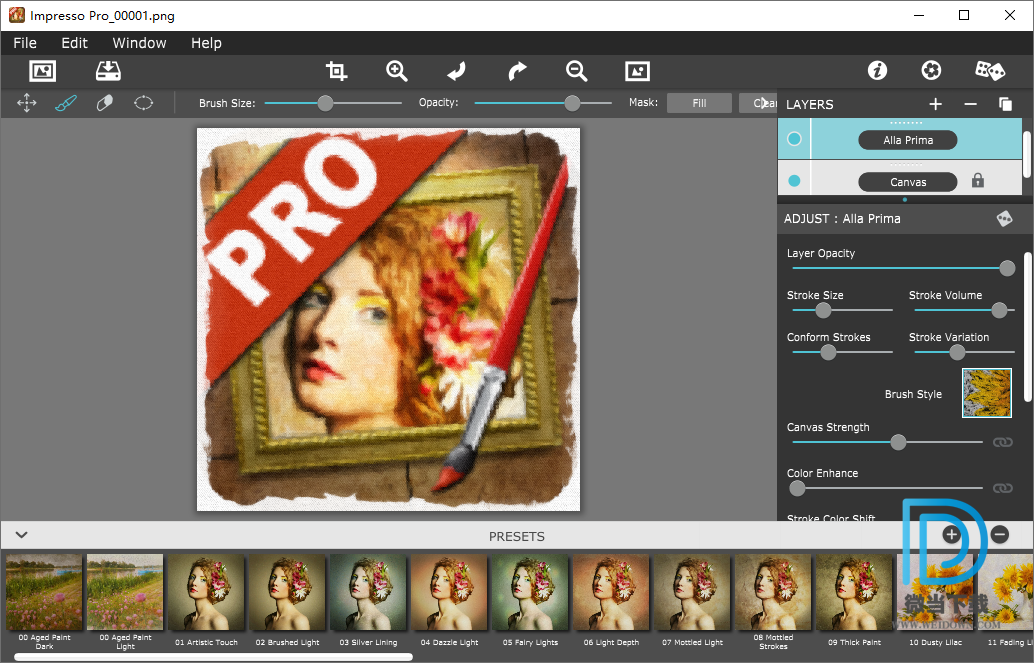Collapse the Presets panel chevron
The height and width of the screenshot is (663, 1034).
[x=21, y=535]
